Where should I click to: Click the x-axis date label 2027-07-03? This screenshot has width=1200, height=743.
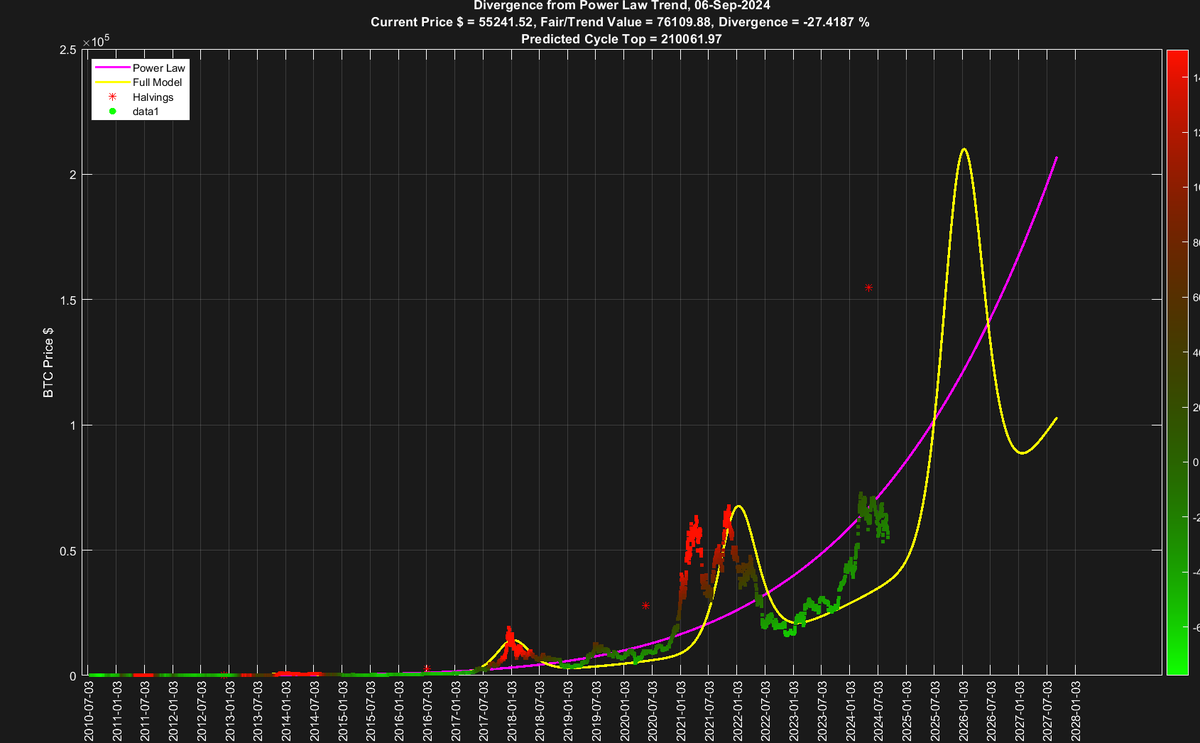1047,710
